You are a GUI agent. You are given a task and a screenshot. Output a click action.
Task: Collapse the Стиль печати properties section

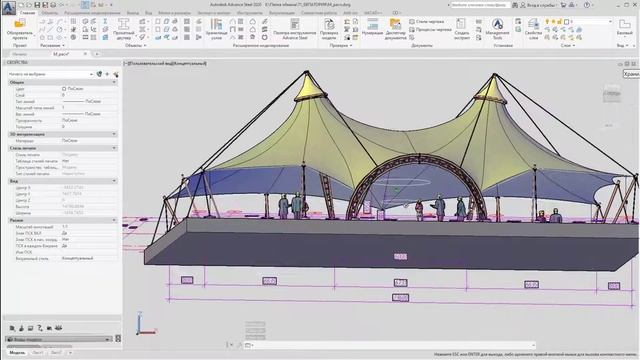(114, 148)
